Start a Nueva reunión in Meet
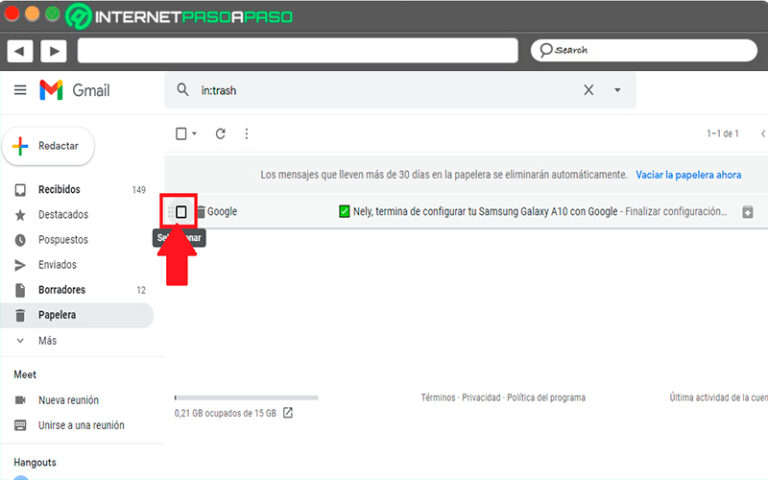 click(x=68, y=400)
